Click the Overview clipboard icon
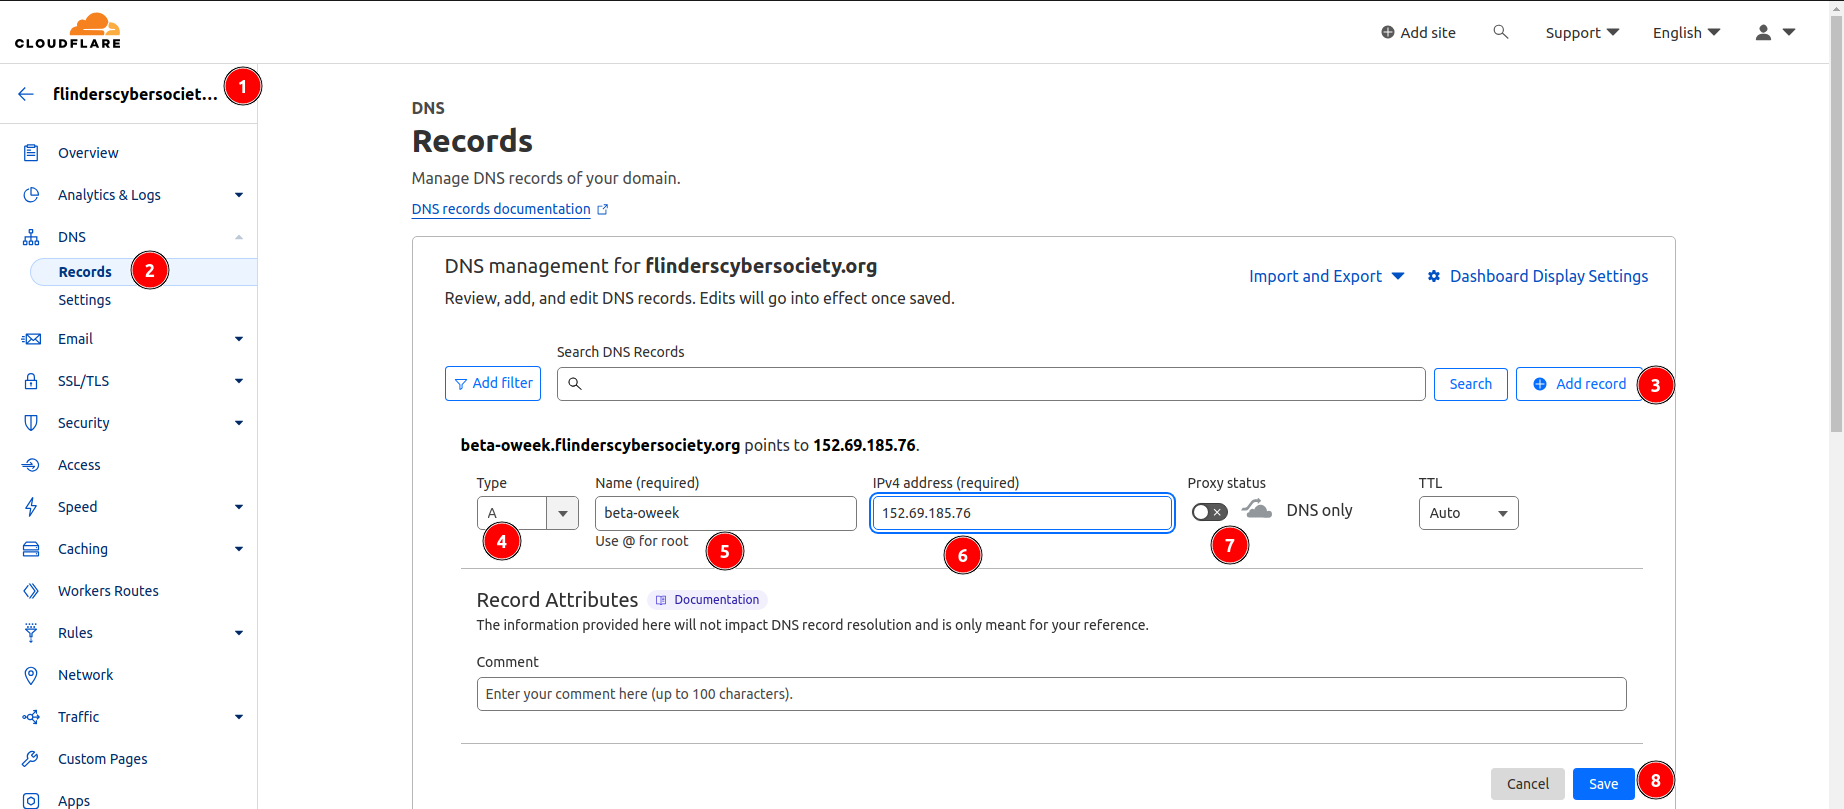1844x809 pixels. (x=31, y=153)
